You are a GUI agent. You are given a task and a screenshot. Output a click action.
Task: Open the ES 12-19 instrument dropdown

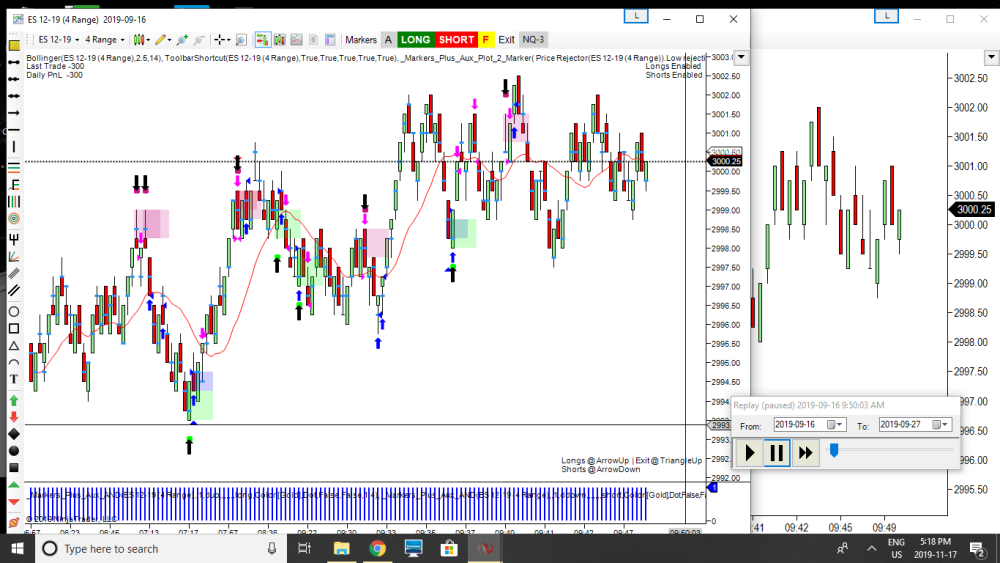coord(57,40)
